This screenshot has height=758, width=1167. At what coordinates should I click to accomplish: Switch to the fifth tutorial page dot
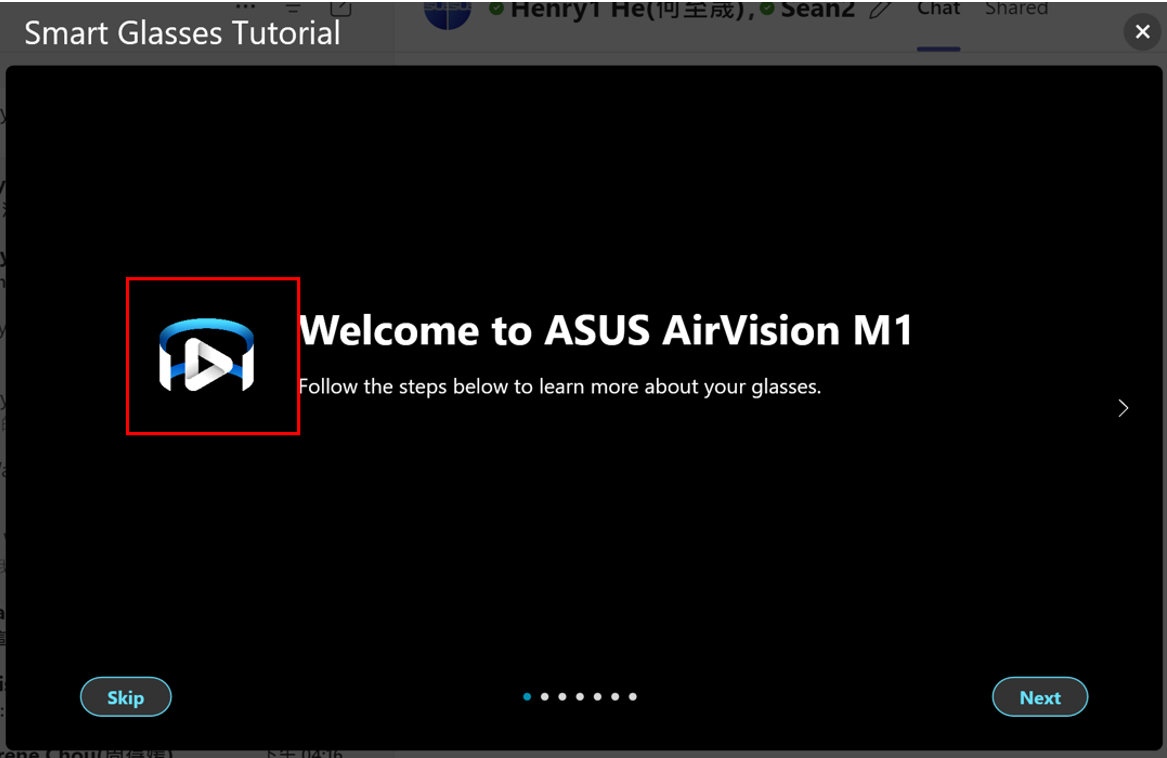coord(598,697)
